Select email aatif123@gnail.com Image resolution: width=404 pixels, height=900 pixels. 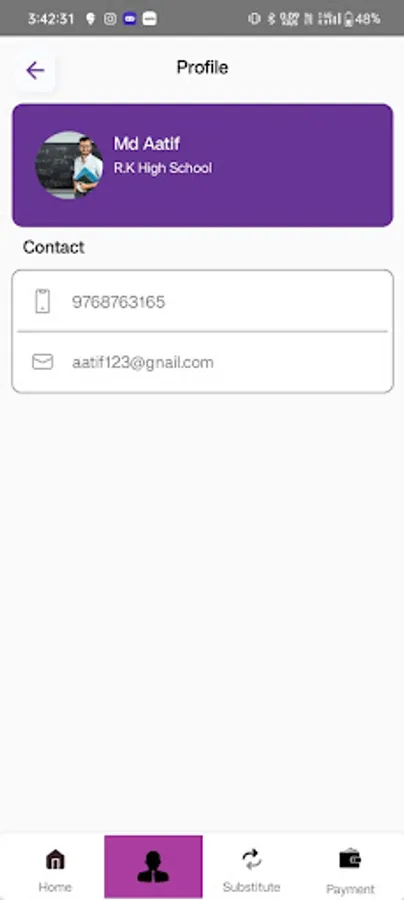[x=142, y=363]
